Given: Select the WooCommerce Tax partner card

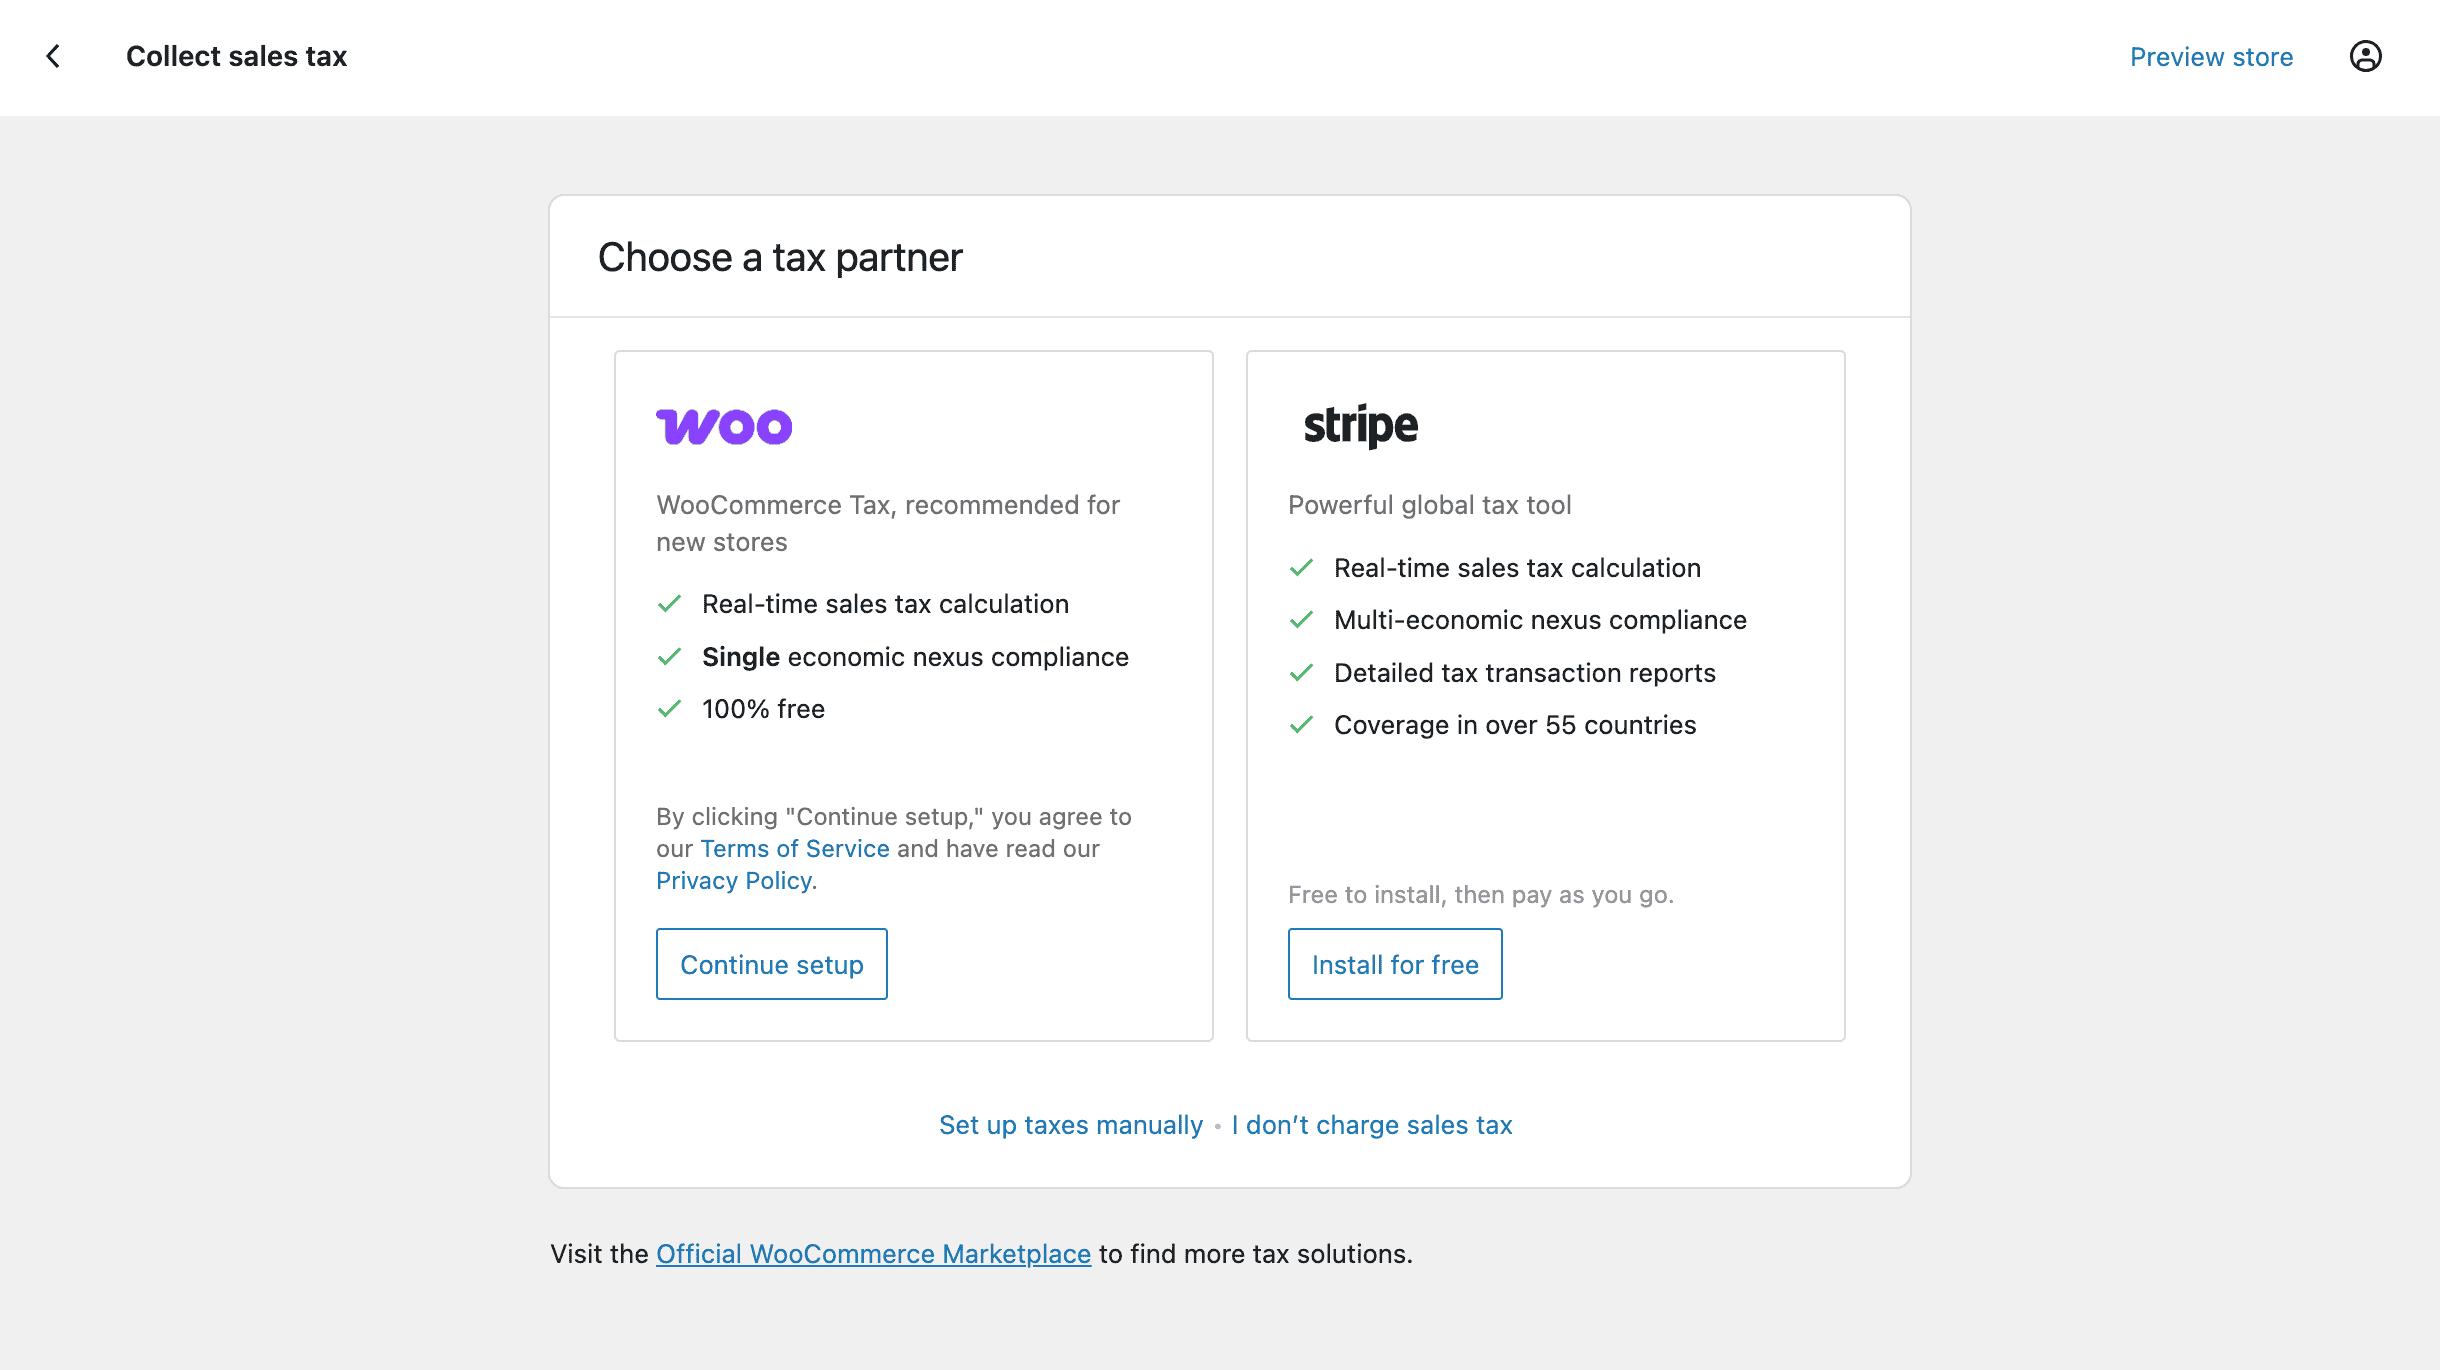Looking at the screenshot, I should 913,695.
